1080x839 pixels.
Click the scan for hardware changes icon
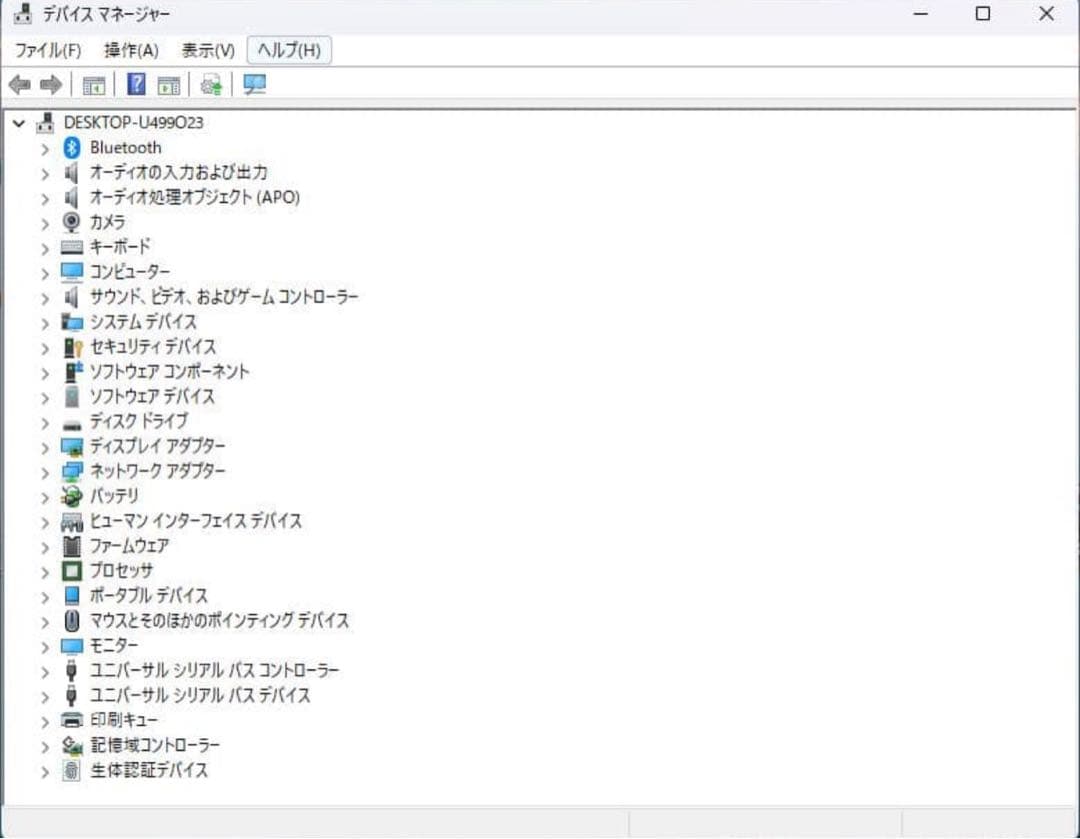click(x=210, y=84)
